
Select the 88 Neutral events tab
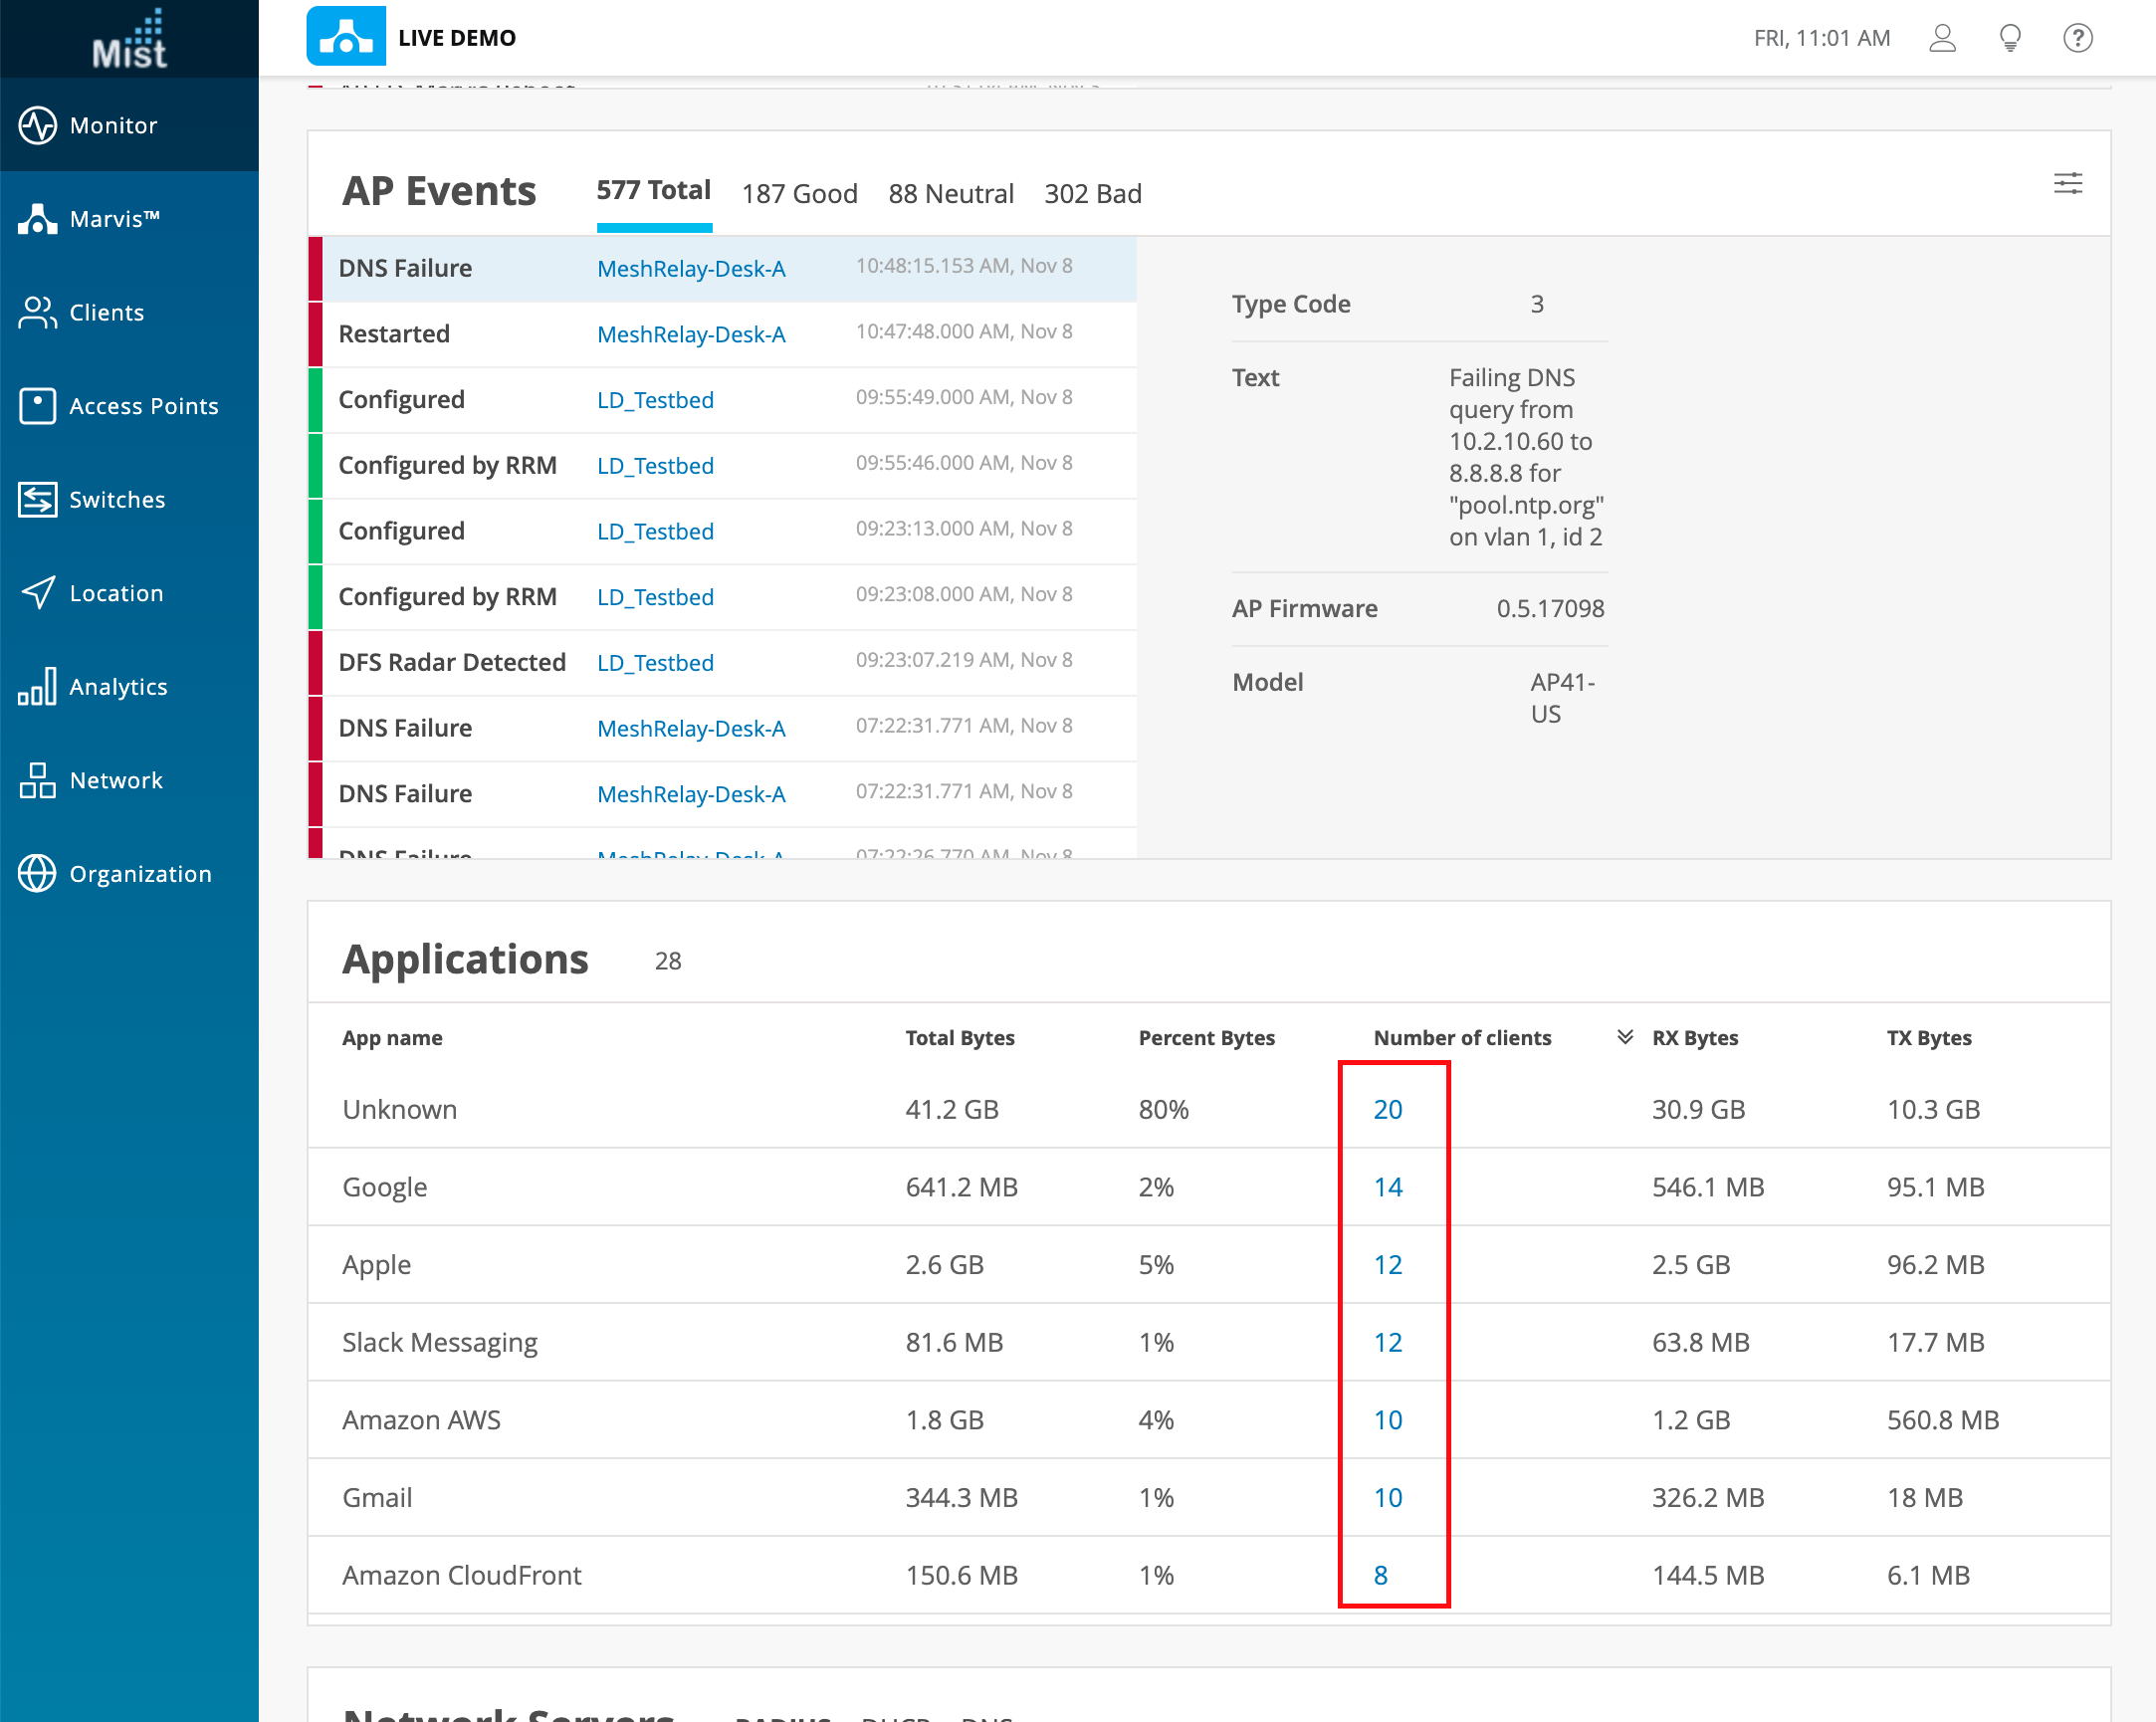950,194
